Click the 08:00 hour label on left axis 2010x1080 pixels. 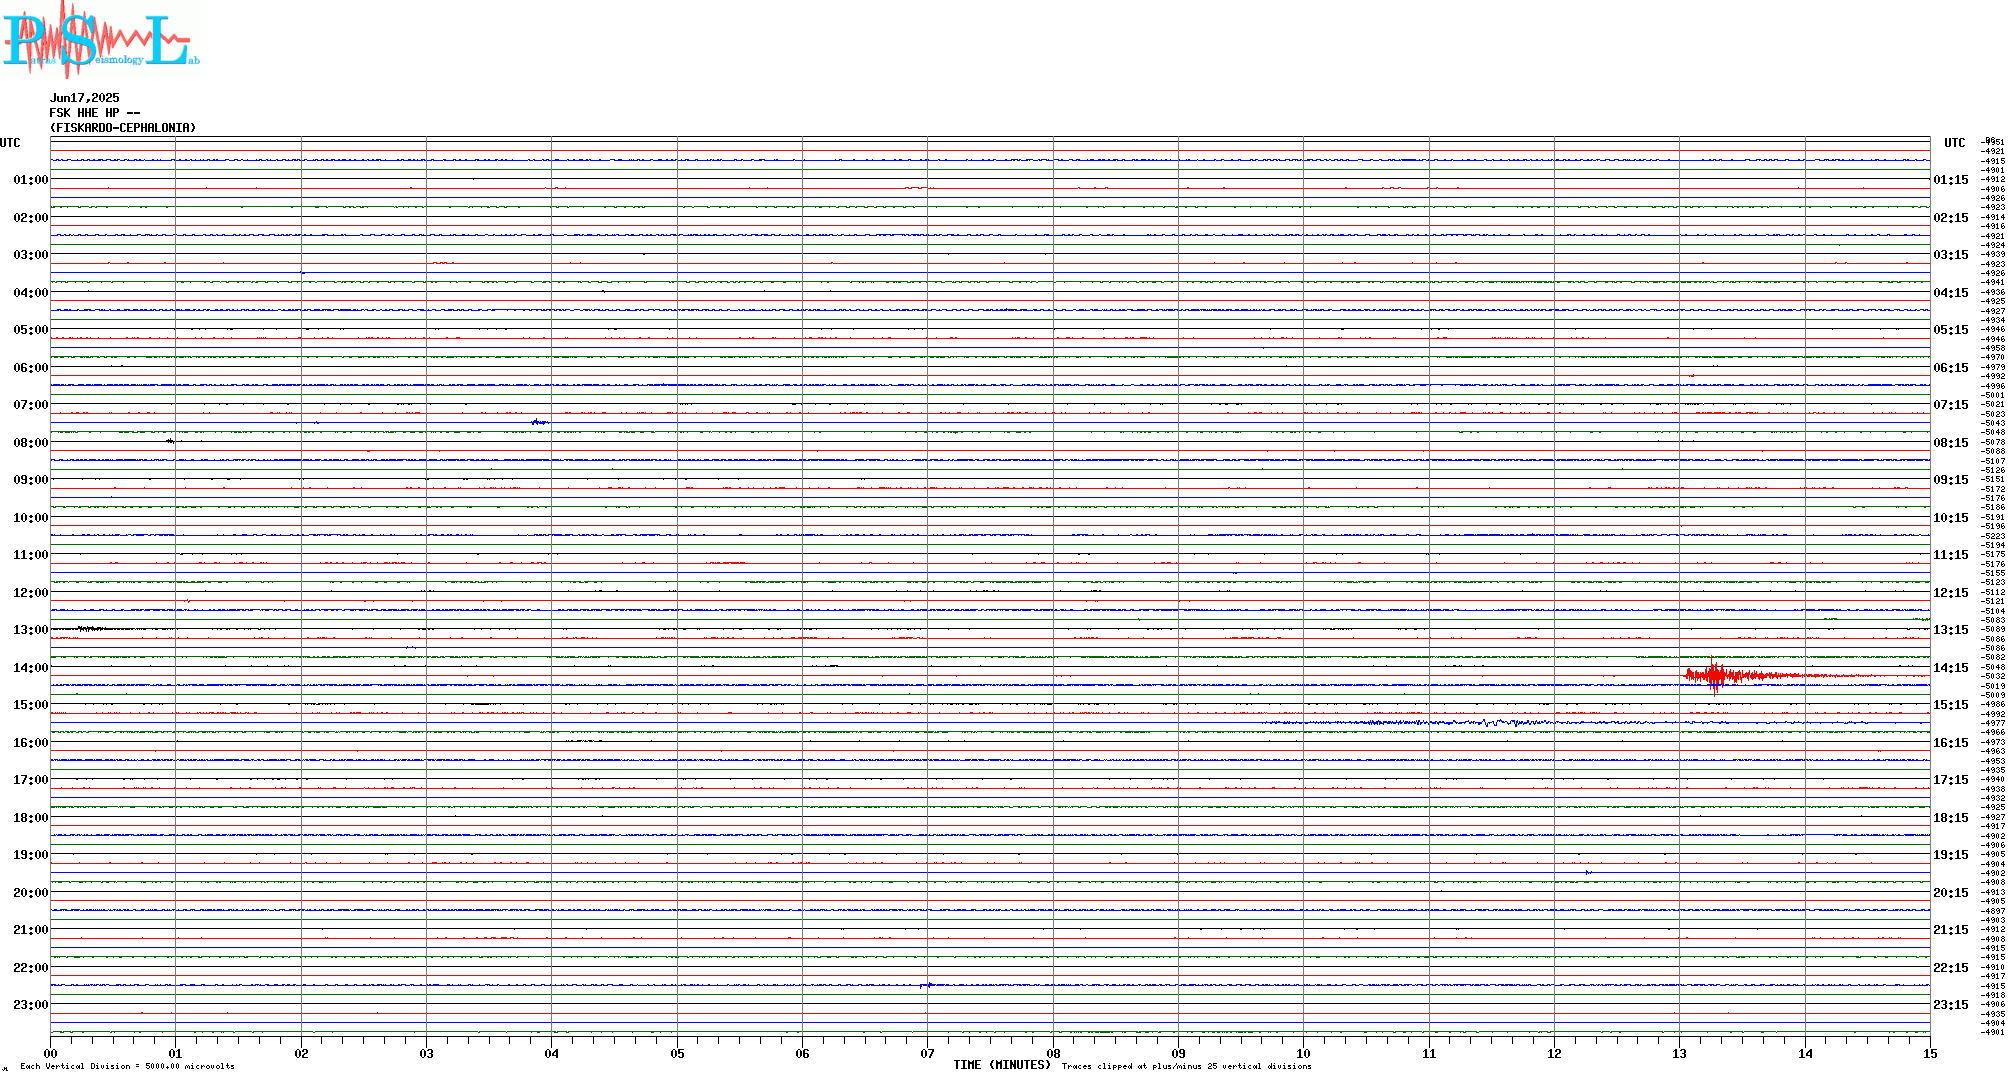click(x=31, y=443)
